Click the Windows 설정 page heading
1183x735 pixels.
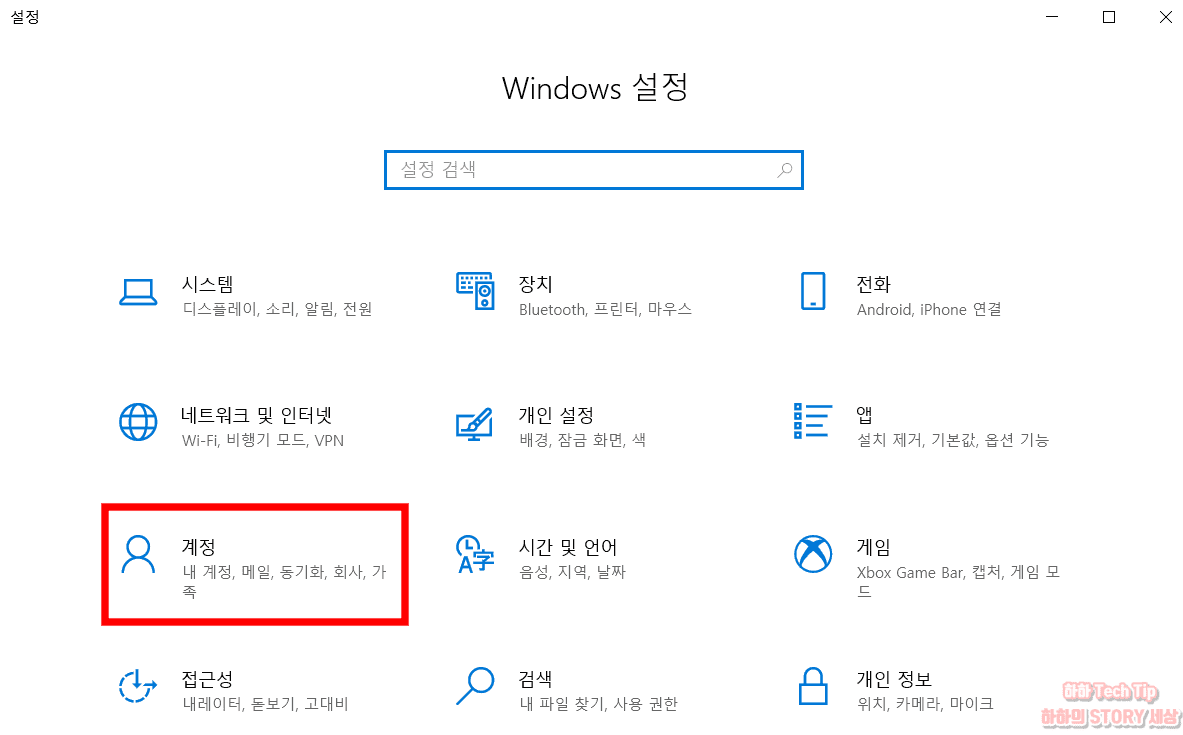[595, 88]
